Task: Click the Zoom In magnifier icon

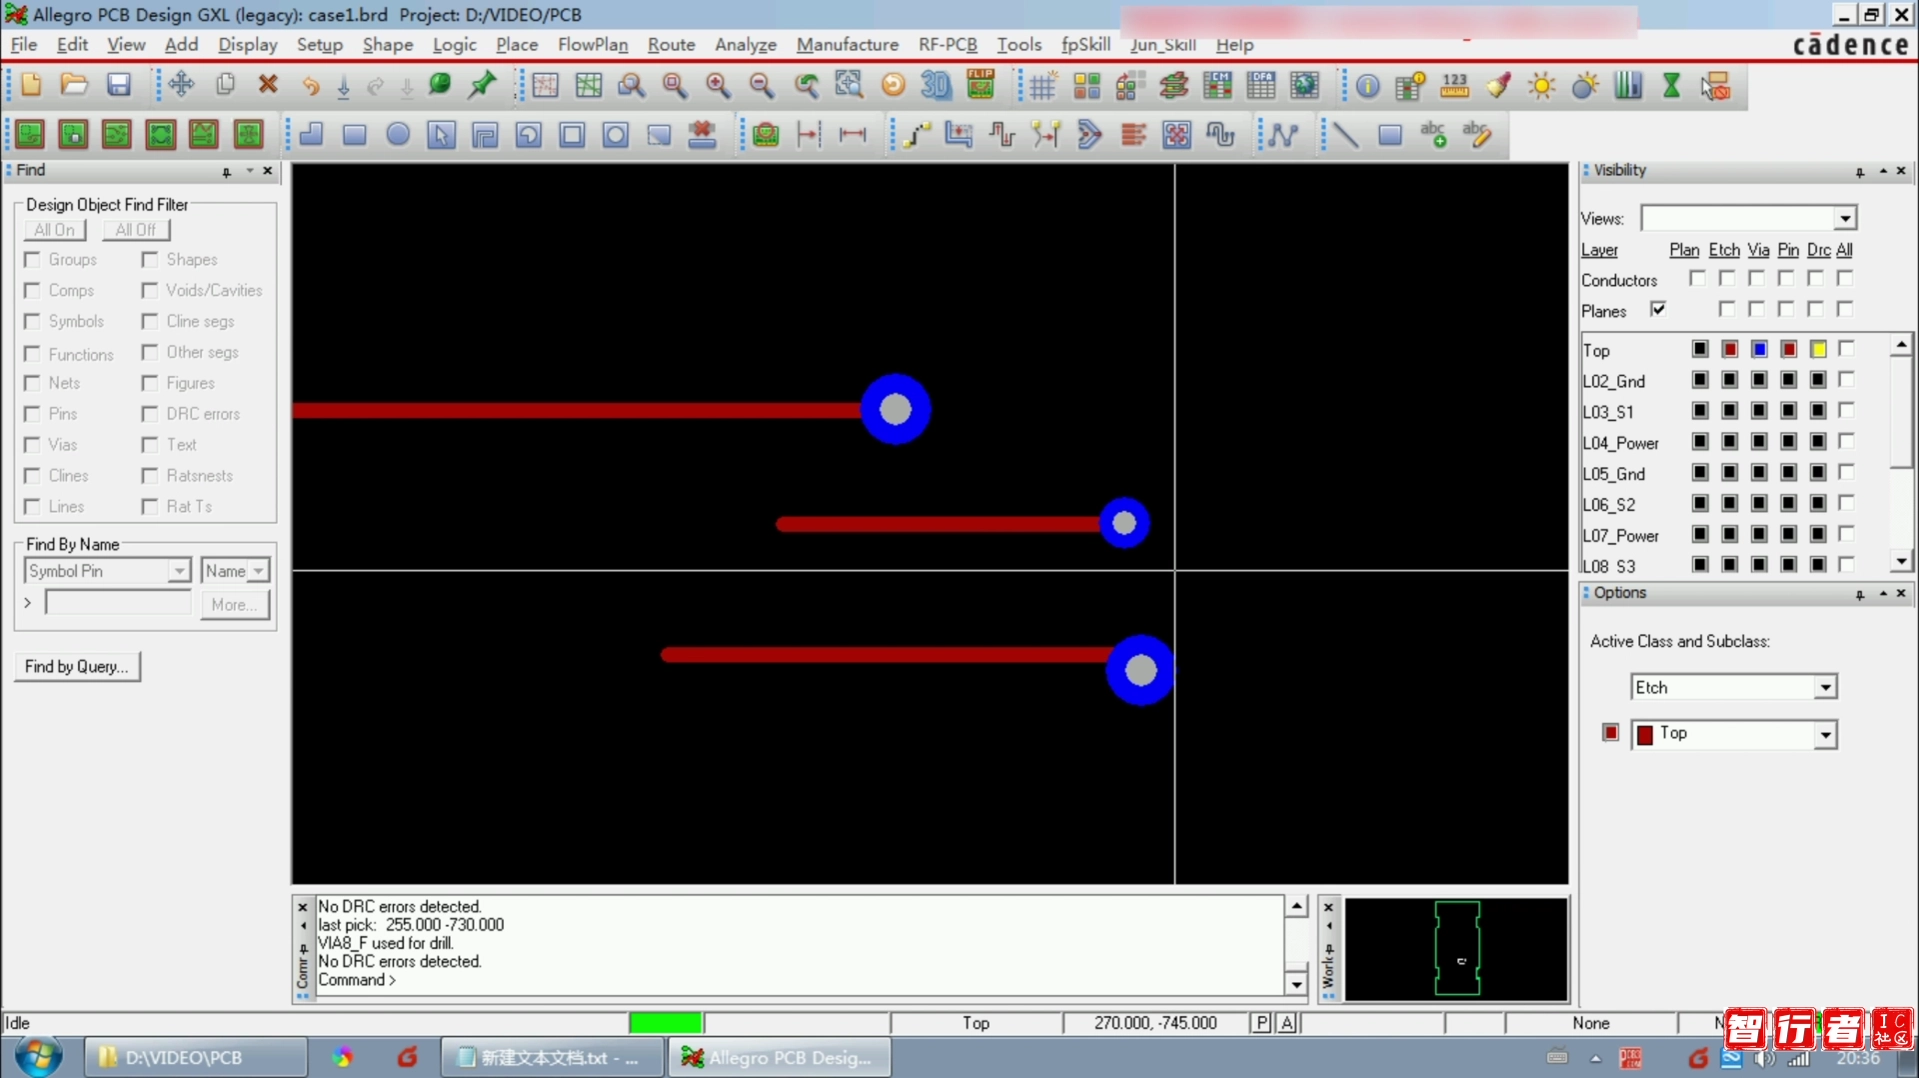Action: (x=718, y=86)
